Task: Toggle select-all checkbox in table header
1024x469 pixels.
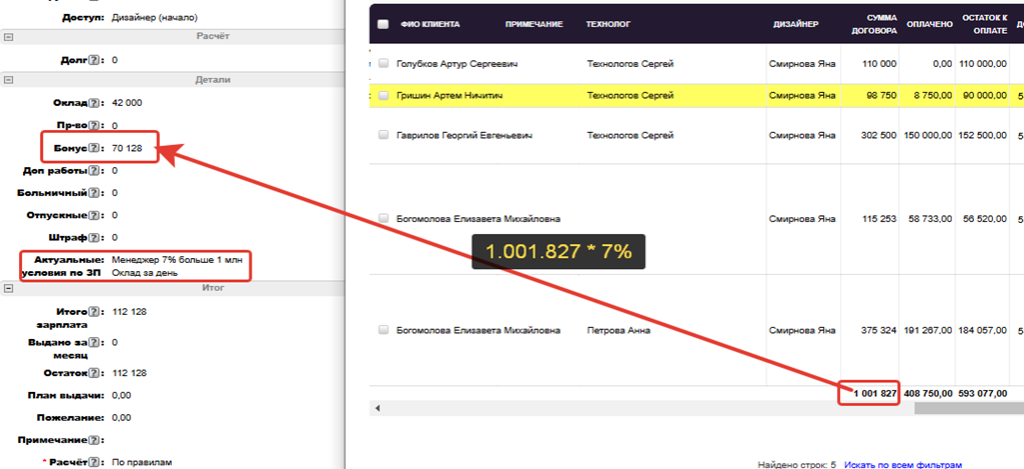Action: (384, 24)
